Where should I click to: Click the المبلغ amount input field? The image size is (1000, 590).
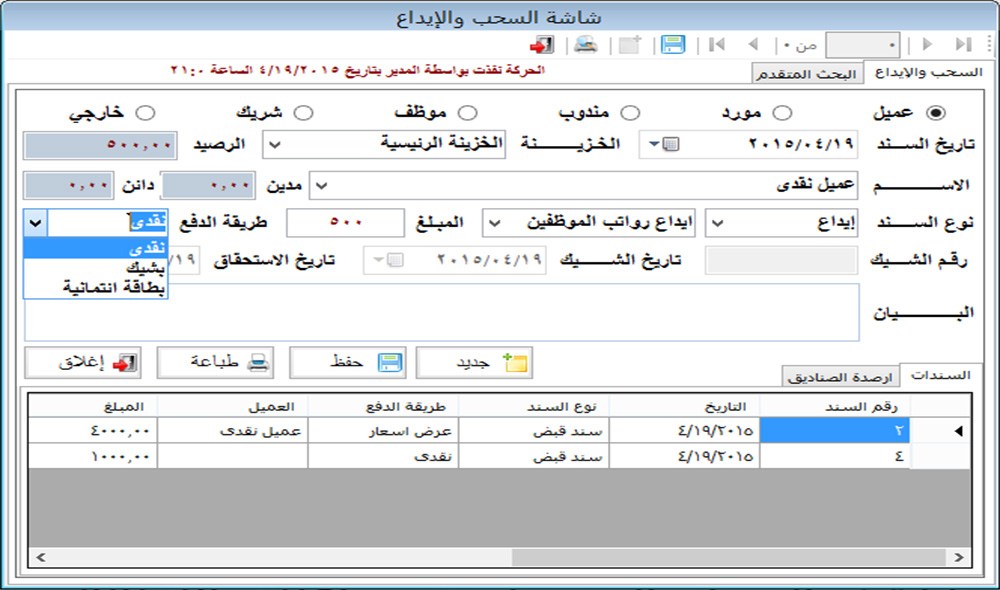click(x=345, y=223)
